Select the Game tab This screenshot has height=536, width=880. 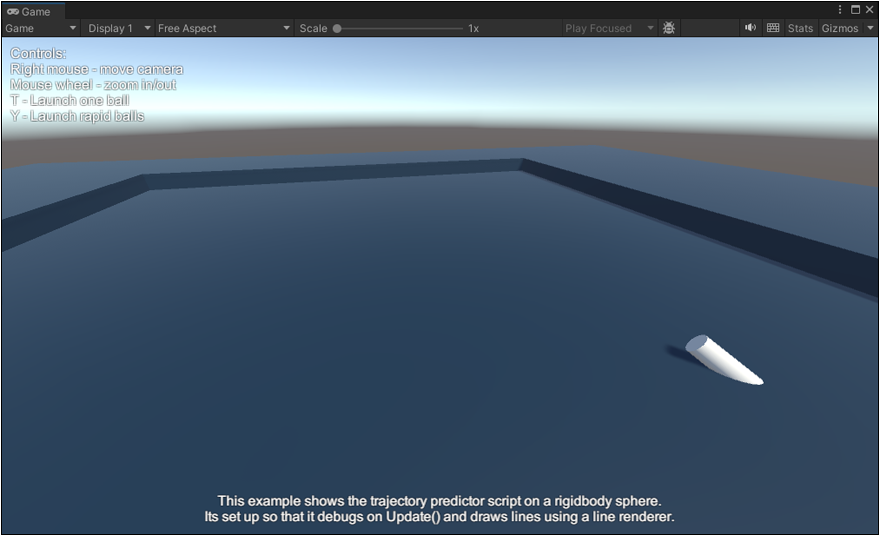[x=35, y=12]
